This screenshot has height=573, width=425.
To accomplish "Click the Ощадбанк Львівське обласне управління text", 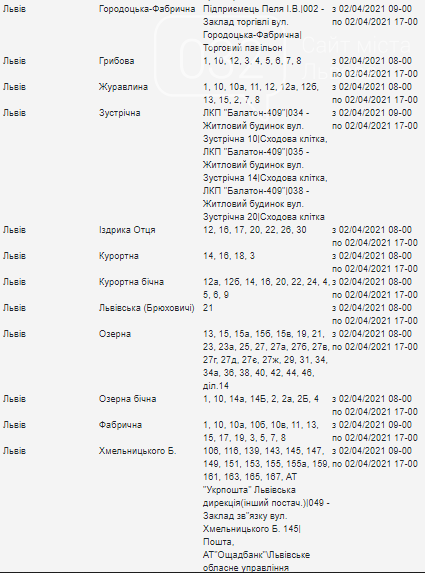I will point(256,561).
